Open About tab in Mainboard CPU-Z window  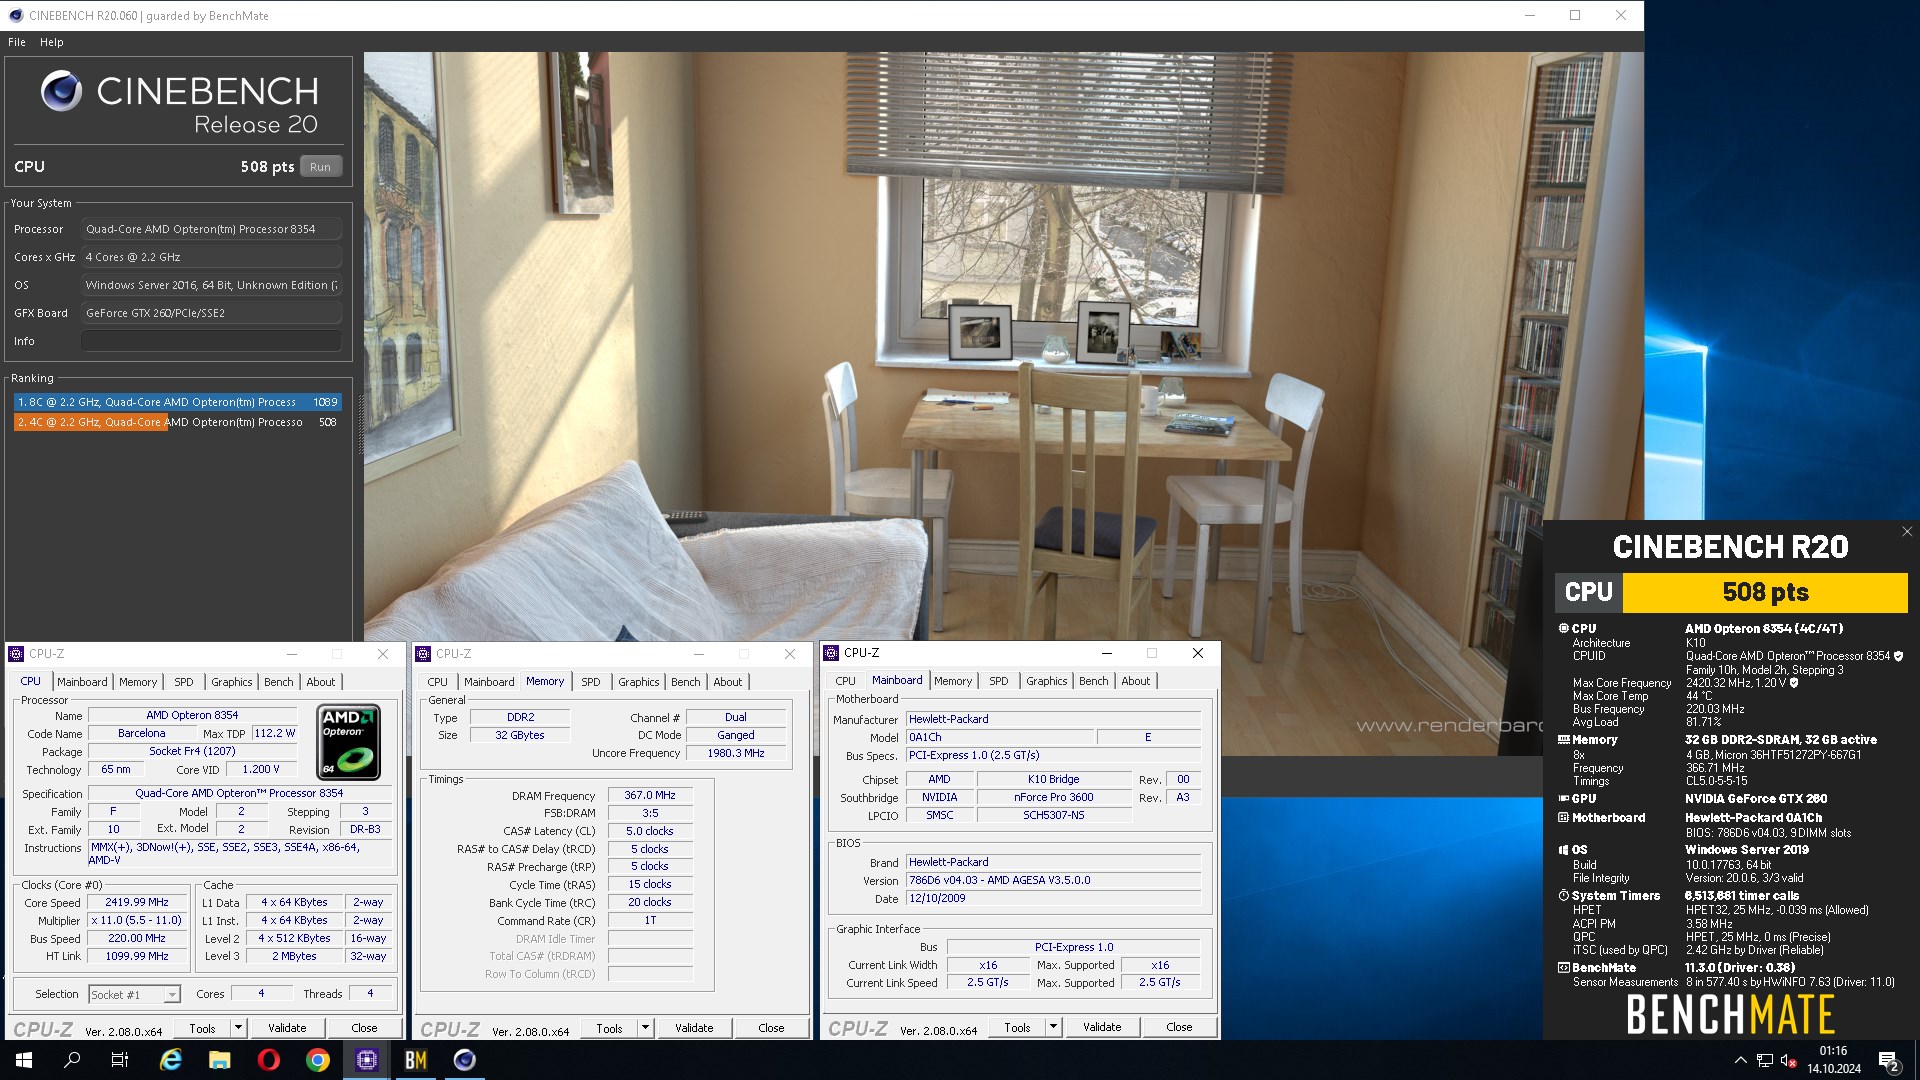pyautogui.click(x=1136, y=681)
